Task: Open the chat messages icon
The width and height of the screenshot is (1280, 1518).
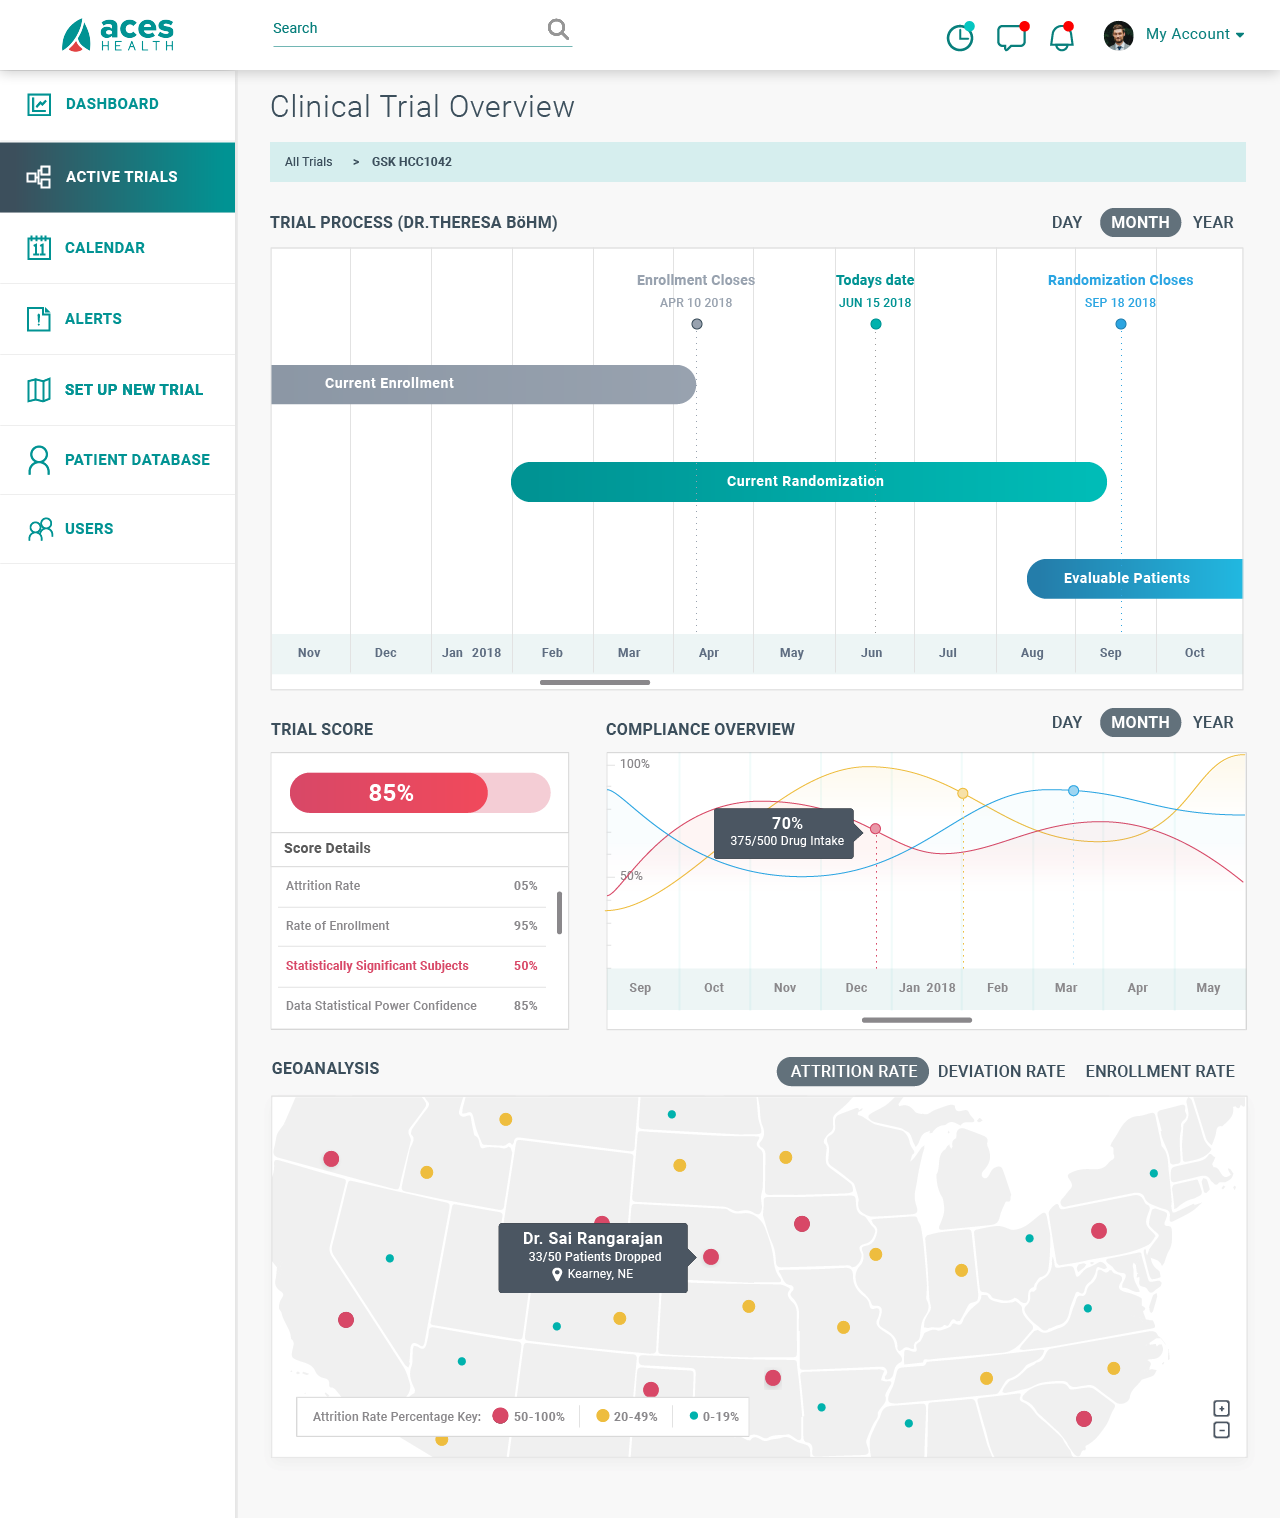Action: pos(1011,37)
